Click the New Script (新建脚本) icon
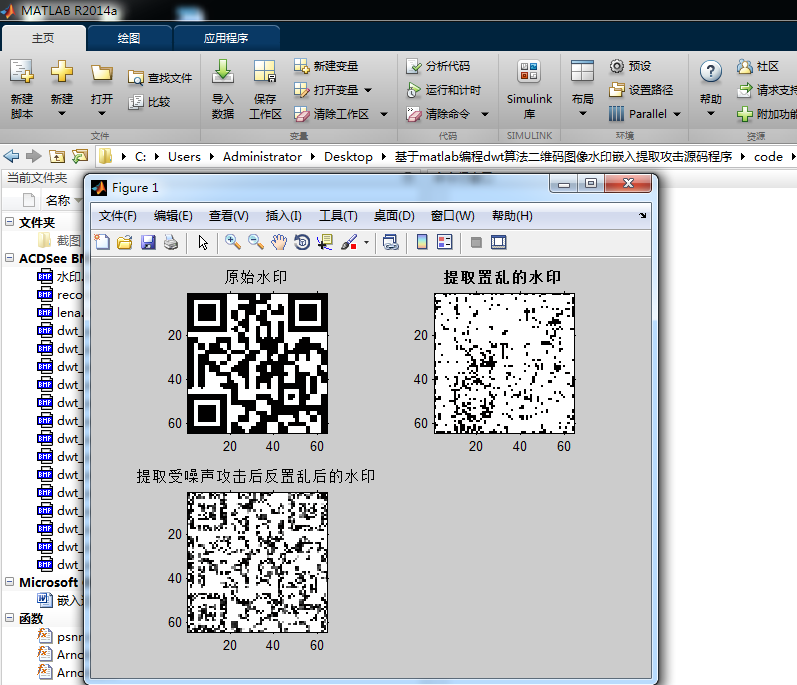 22,72
